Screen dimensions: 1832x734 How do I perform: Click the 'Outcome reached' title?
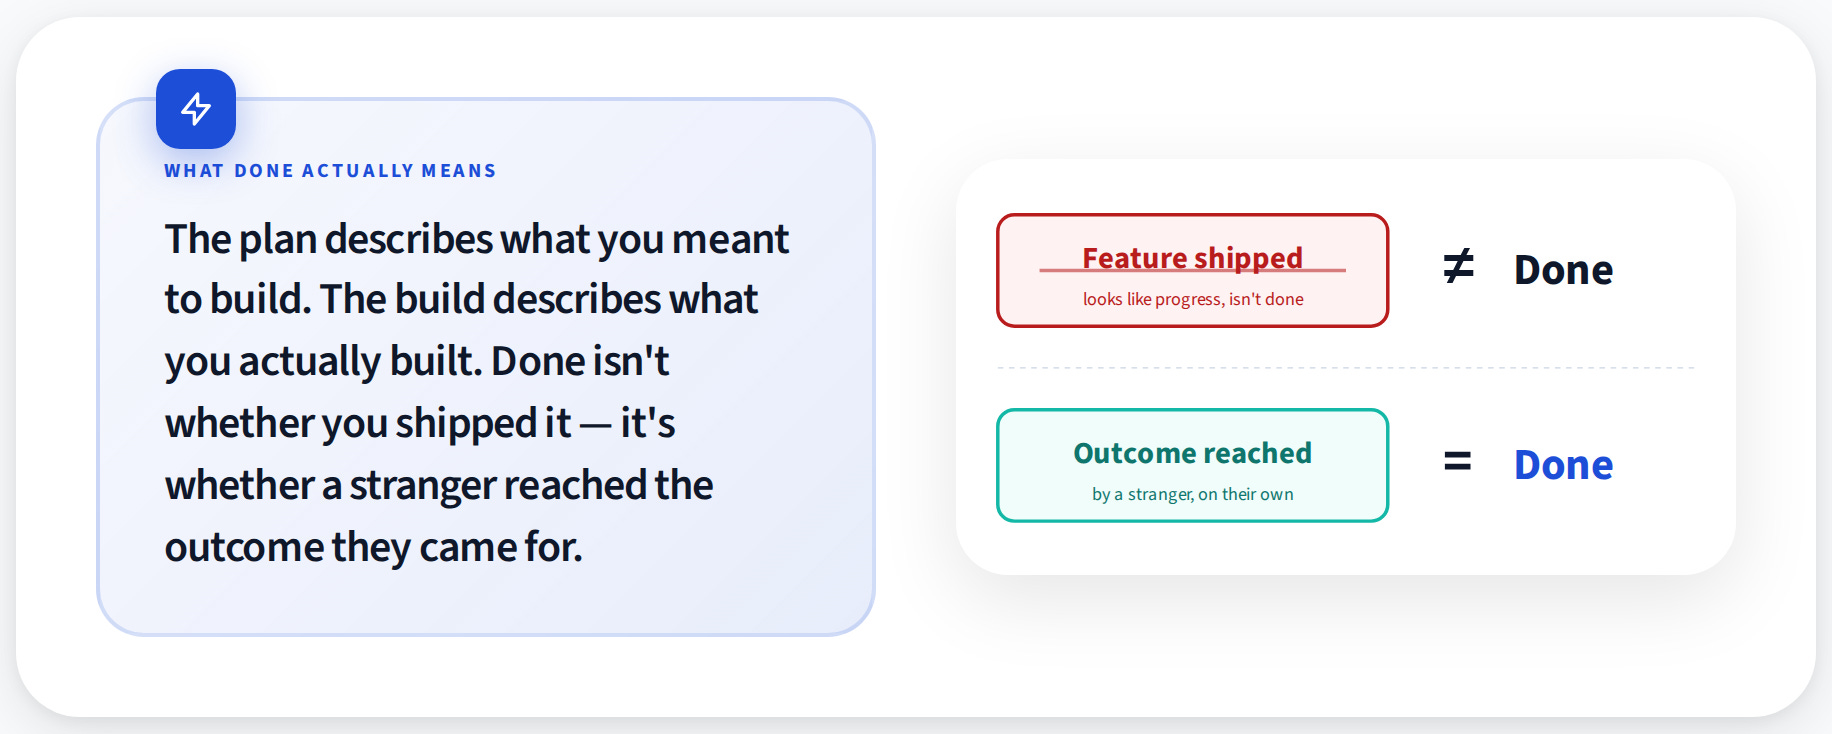1192,453
